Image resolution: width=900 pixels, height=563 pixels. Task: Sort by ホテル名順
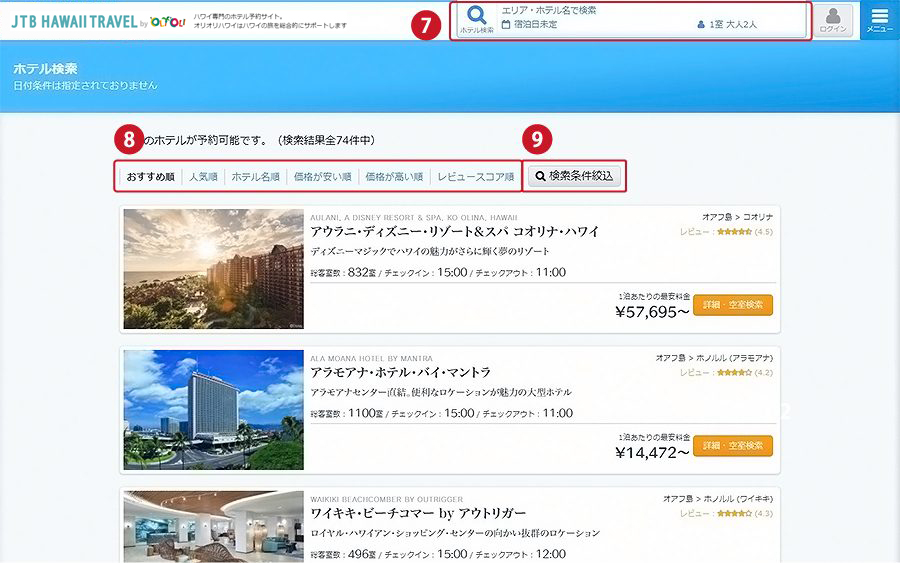pos(255,177)
